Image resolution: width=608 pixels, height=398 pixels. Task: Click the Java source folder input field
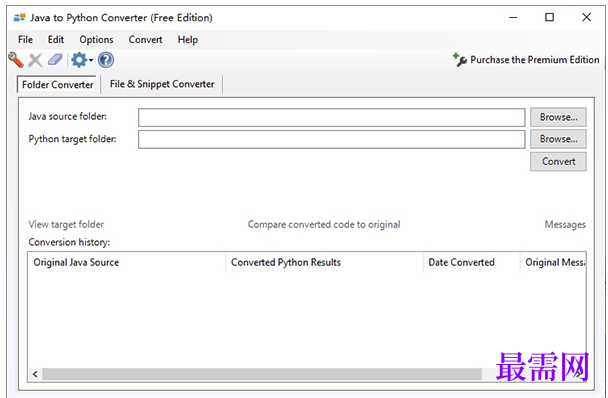(332, 117)
